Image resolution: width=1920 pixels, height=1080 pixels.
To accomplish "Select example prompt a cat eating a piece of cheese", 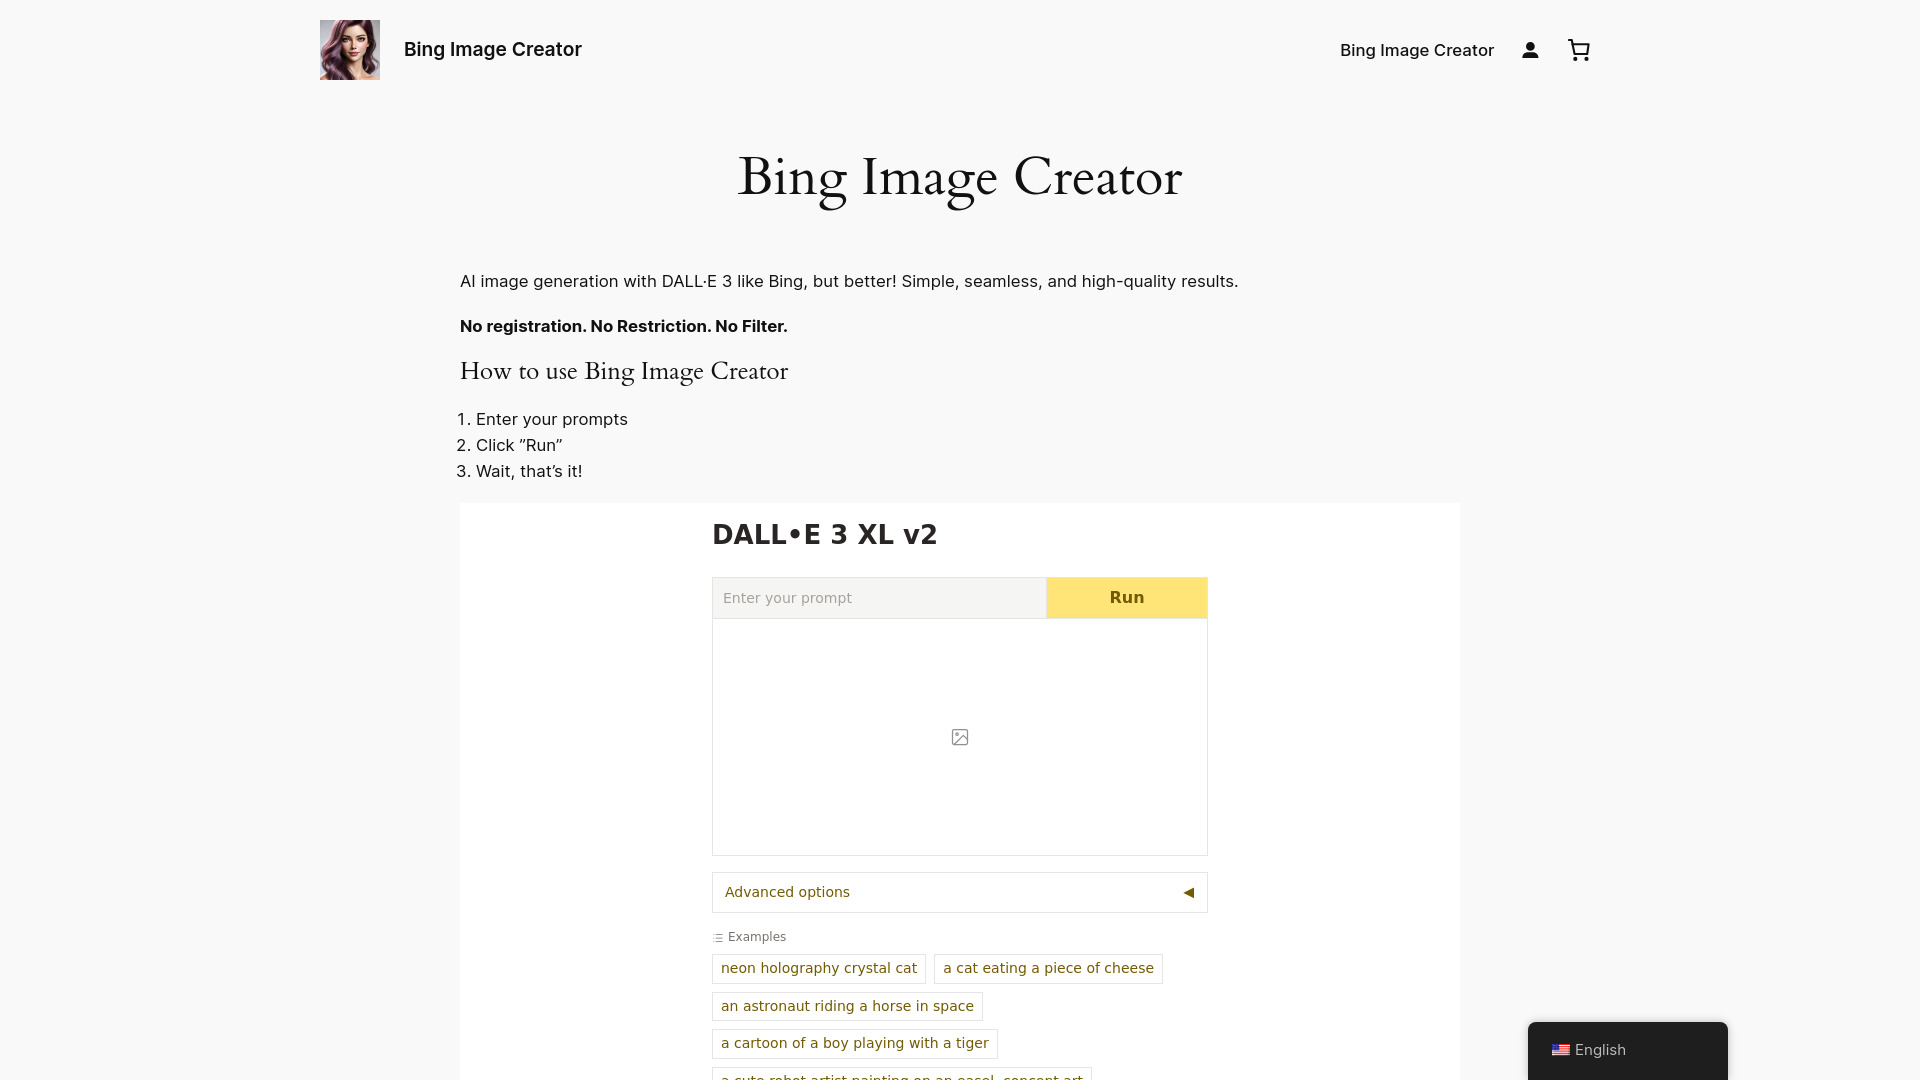I will 1048,968.
